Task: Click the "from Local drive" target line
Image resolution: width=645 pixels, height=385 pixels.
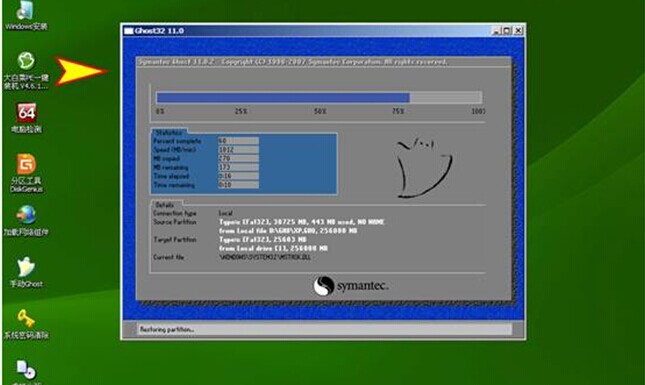Action: tap(273, 248)
